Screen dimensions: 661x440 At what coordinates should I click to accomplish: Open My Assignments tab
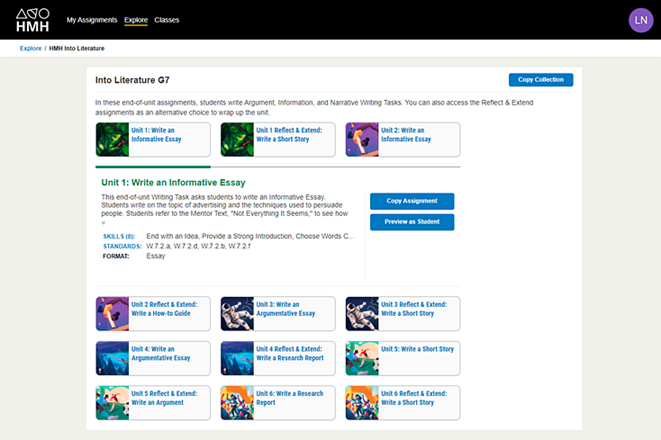[92, 20]
